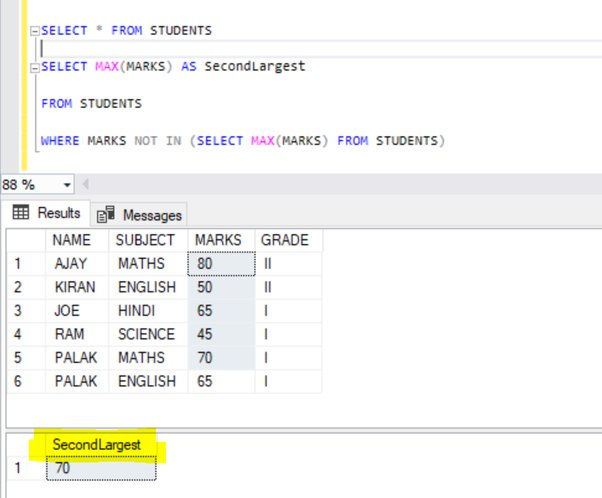Collapse the SELECT MAX(MARKS) query block
Viewport: 602px width, 498px height.
pyautogui.click(x=35, y=68)
